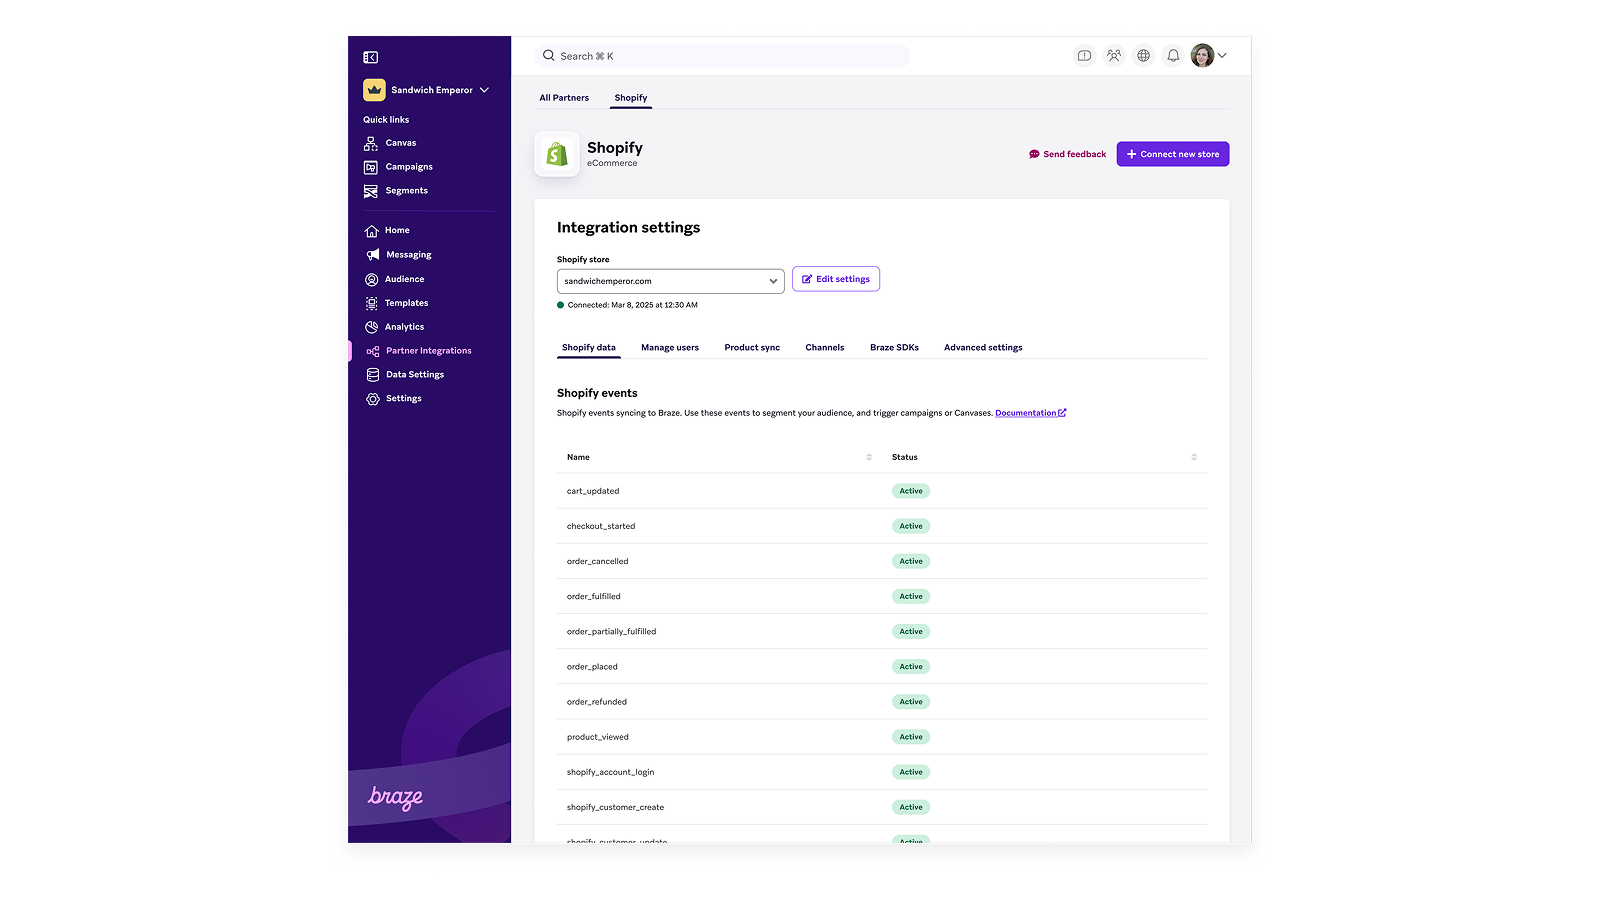Viewport: 1600px width, 900px height.
Task: Click Active badge for order_placed
Action: (911, 667)
